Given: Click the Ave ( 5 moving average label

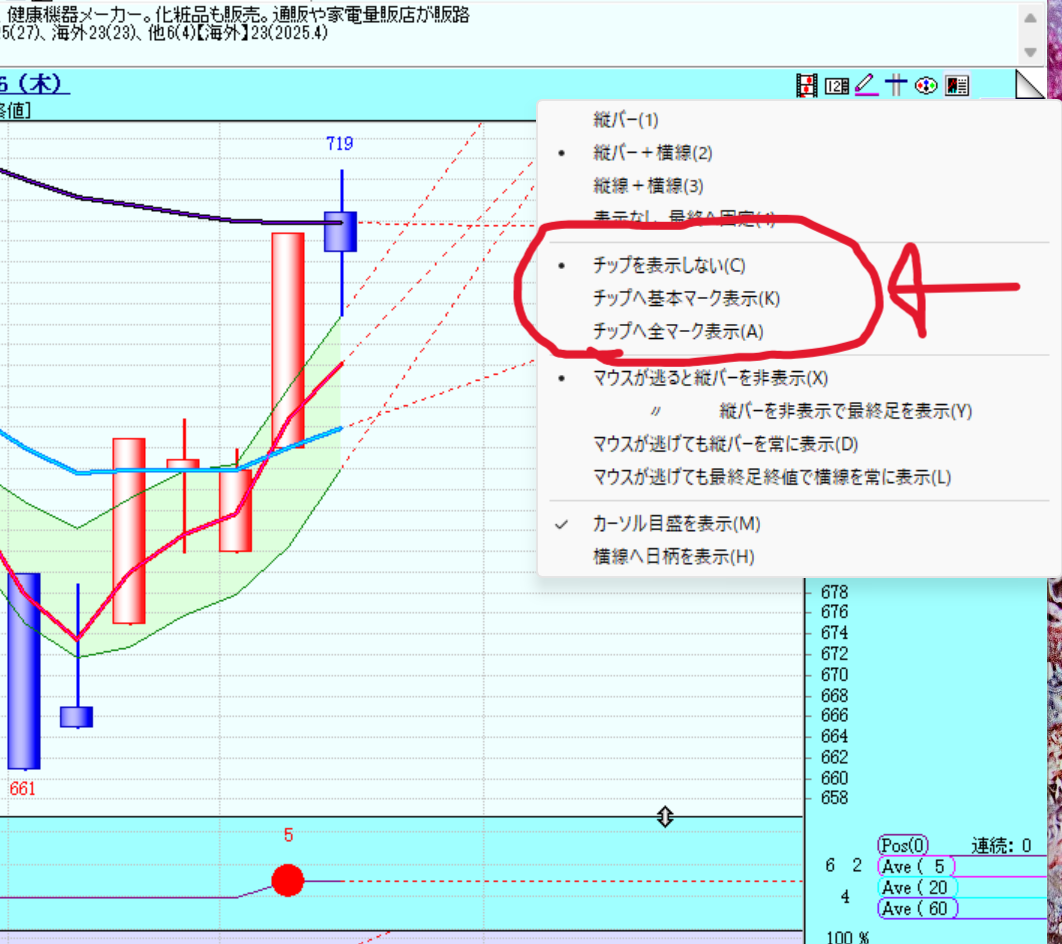Looking at the screenshot, I should click(917, 866).
